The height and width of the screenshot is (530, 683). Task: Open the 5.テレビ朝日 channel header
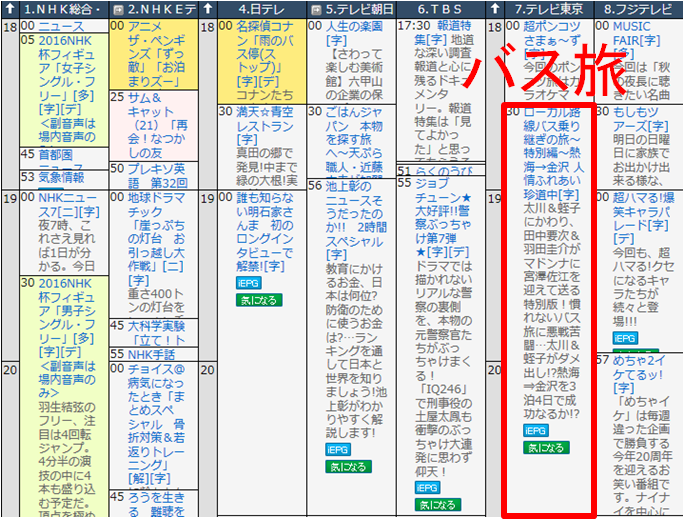pyautogui.click(x=359, y=9)
